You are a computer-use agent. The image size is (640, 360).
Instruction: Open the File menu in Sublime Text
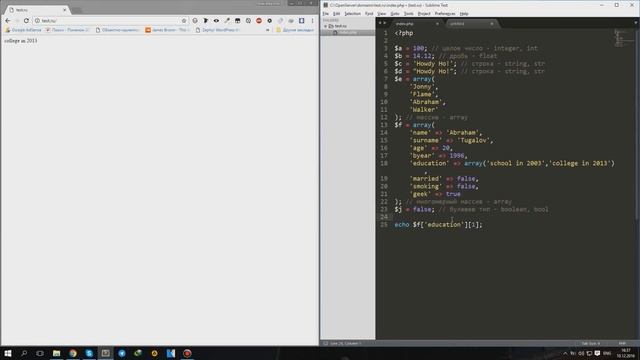[326, 13]
